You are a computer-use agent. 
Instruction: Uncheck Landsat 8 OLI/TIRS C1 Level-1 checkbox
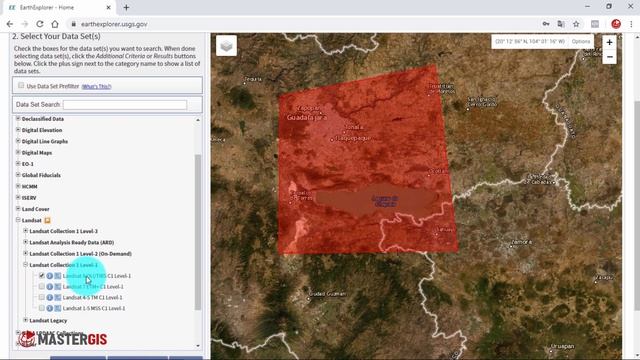pyautogui.click(x=42, y=276)
